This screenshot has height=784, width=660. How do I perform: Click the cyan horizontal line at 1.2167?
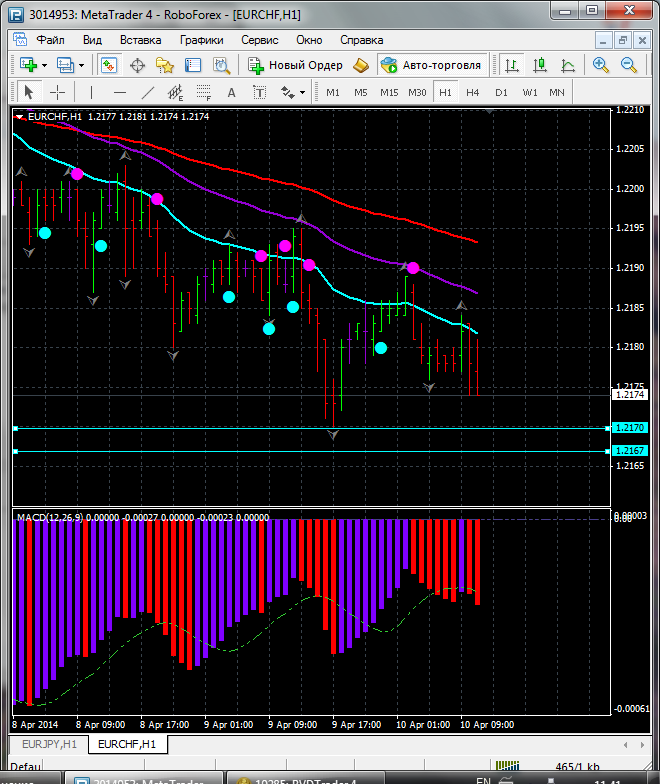[x=312, y=452]
